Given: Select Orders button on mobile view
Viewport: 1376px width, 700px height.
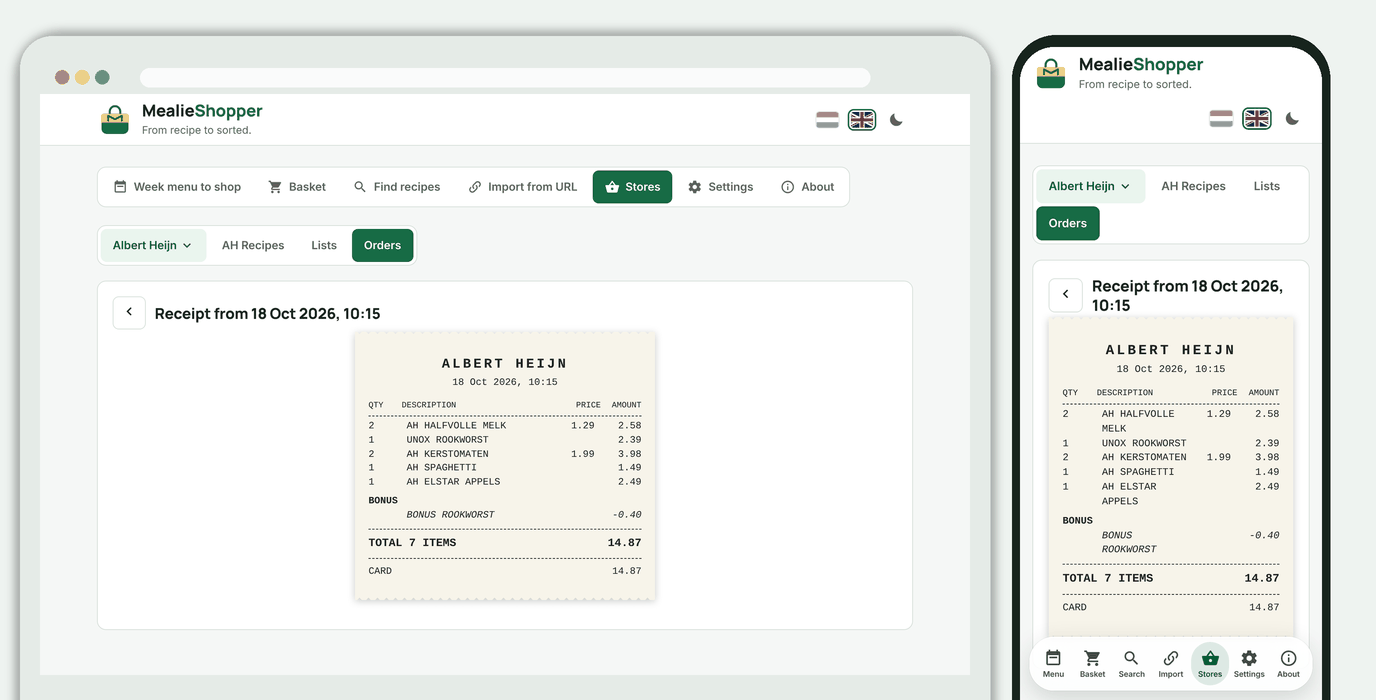Looking at the screenshot, I should pos(1067,223).
